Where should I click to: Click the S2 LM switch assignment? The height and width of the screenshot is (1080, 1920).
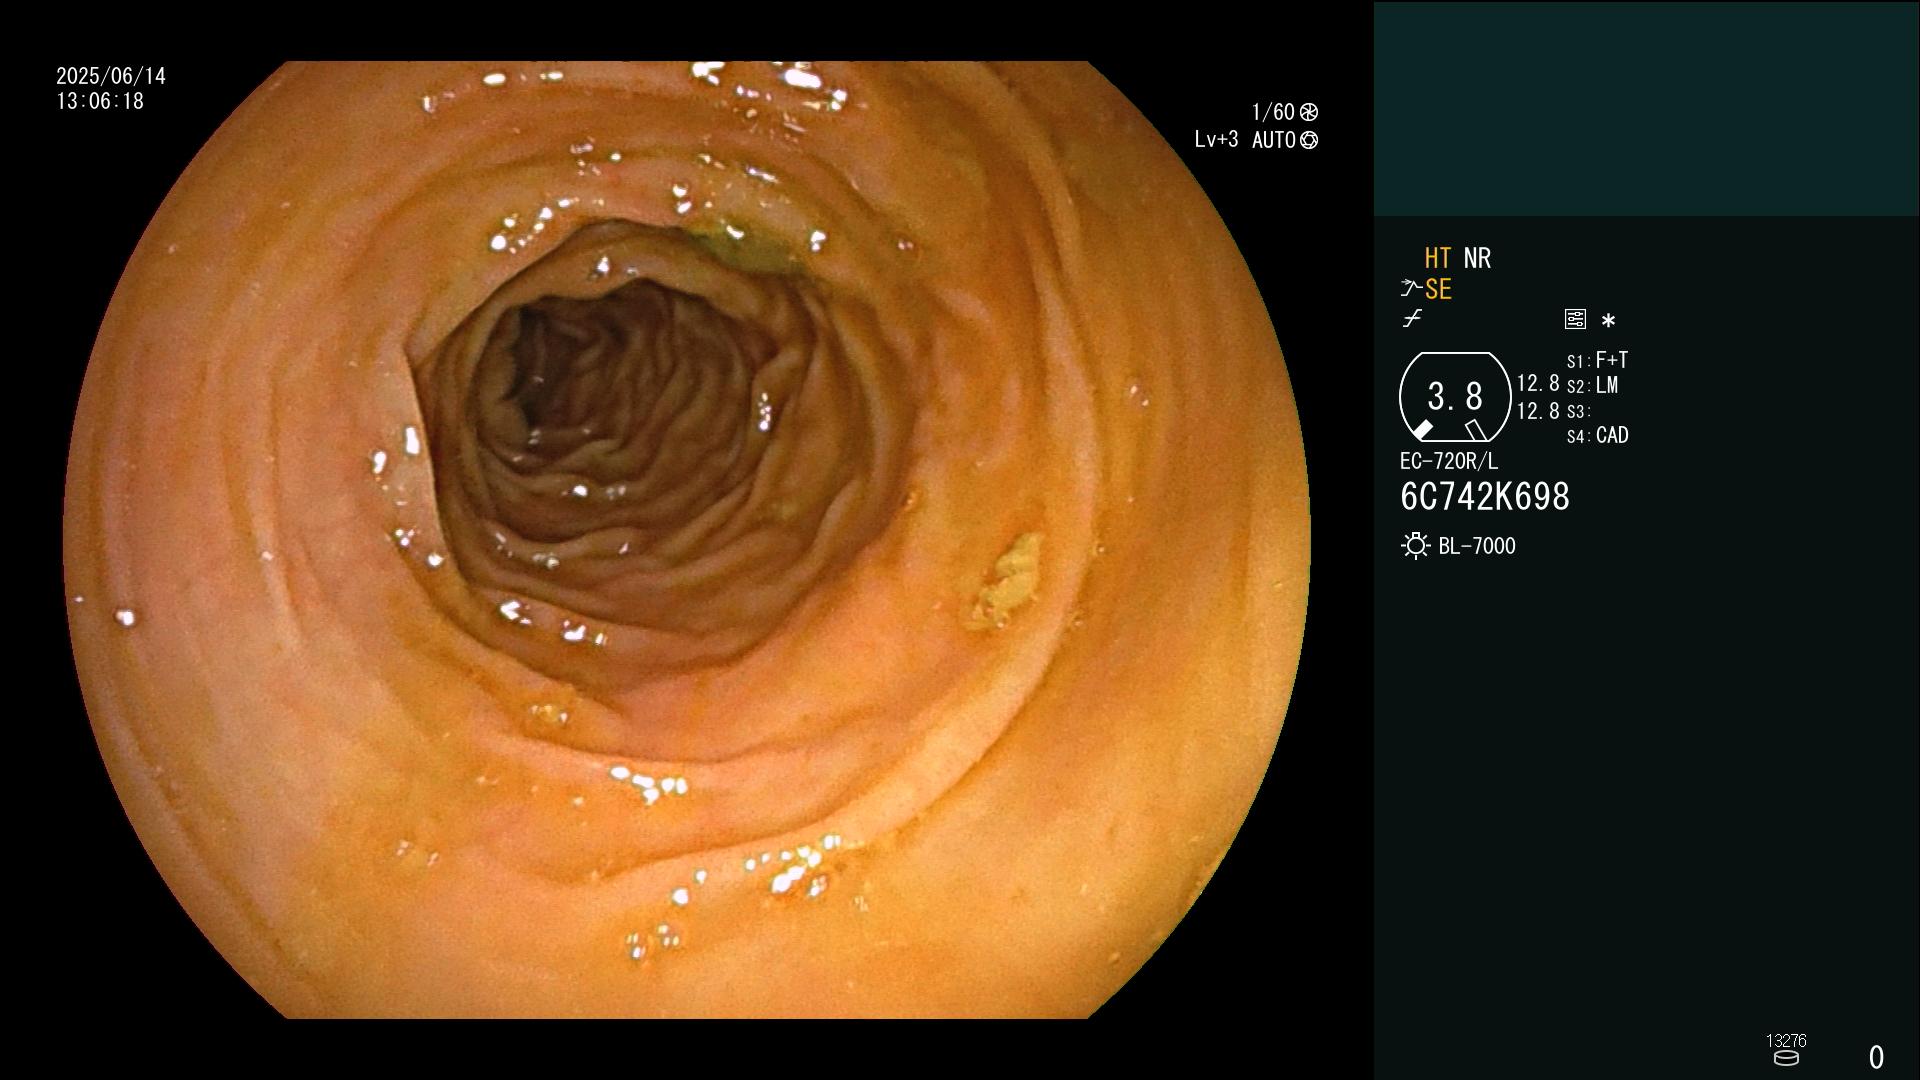pyautogui.click(x=1593, y=386)
